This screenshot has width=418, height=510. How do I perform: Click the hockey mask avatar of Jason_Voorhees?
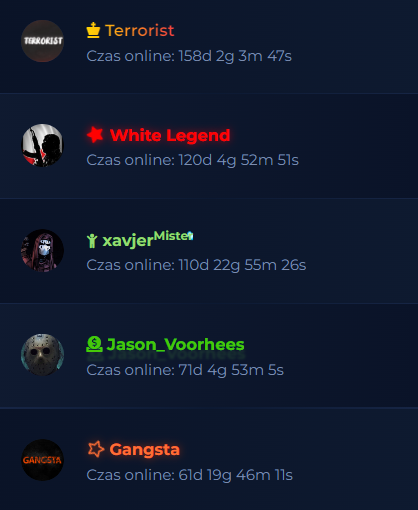point(42,355)
